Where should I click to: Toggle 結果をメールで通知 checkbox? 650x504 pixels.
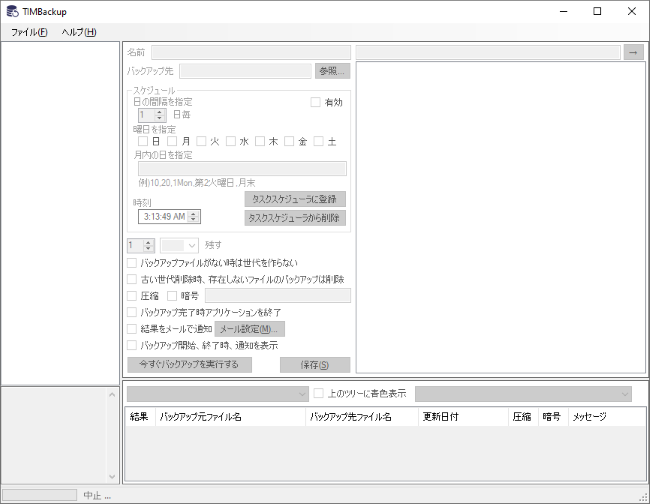pos(132,329)
